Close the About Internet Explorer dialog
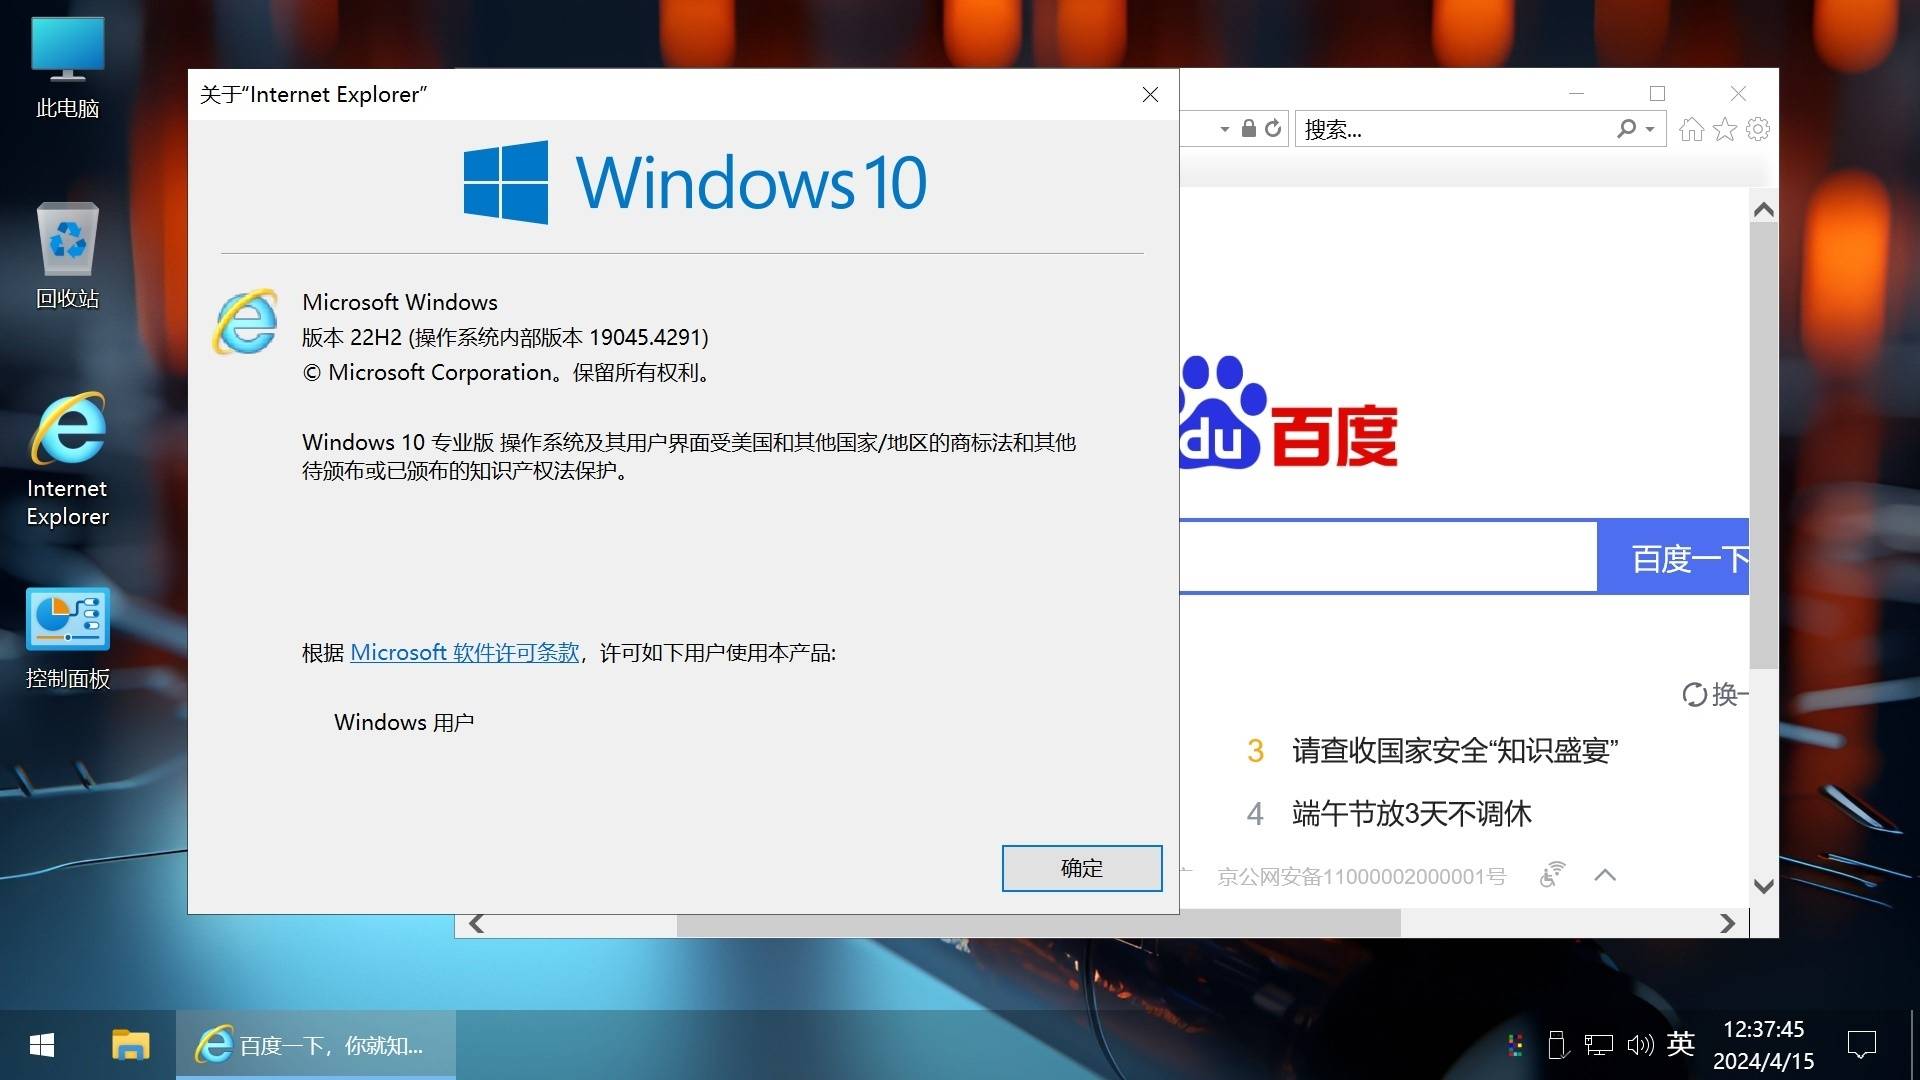Screen dimensions: 1920x1080 [1150, 94]
